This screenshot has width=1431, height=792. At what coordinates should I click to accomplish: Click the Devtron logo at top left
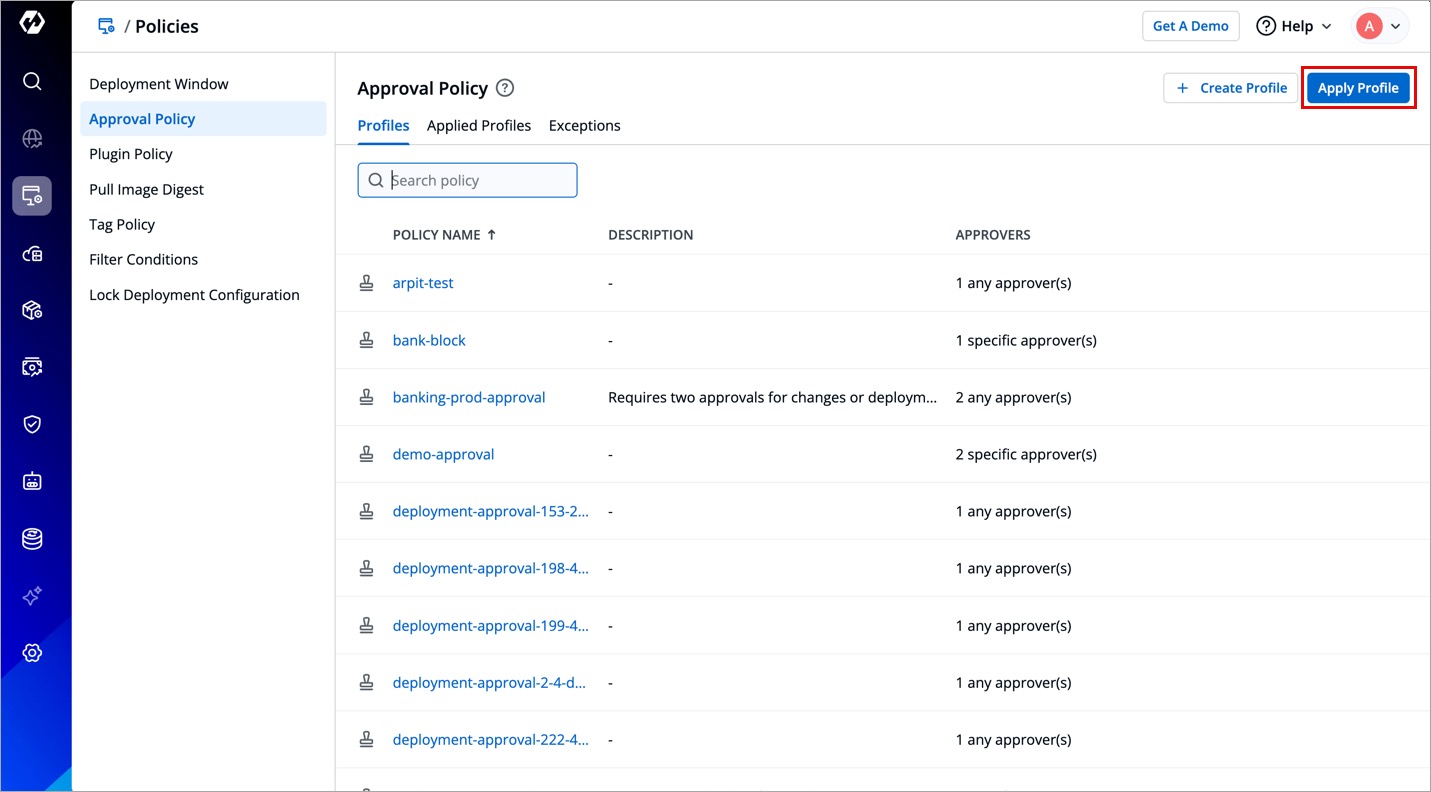32,23
